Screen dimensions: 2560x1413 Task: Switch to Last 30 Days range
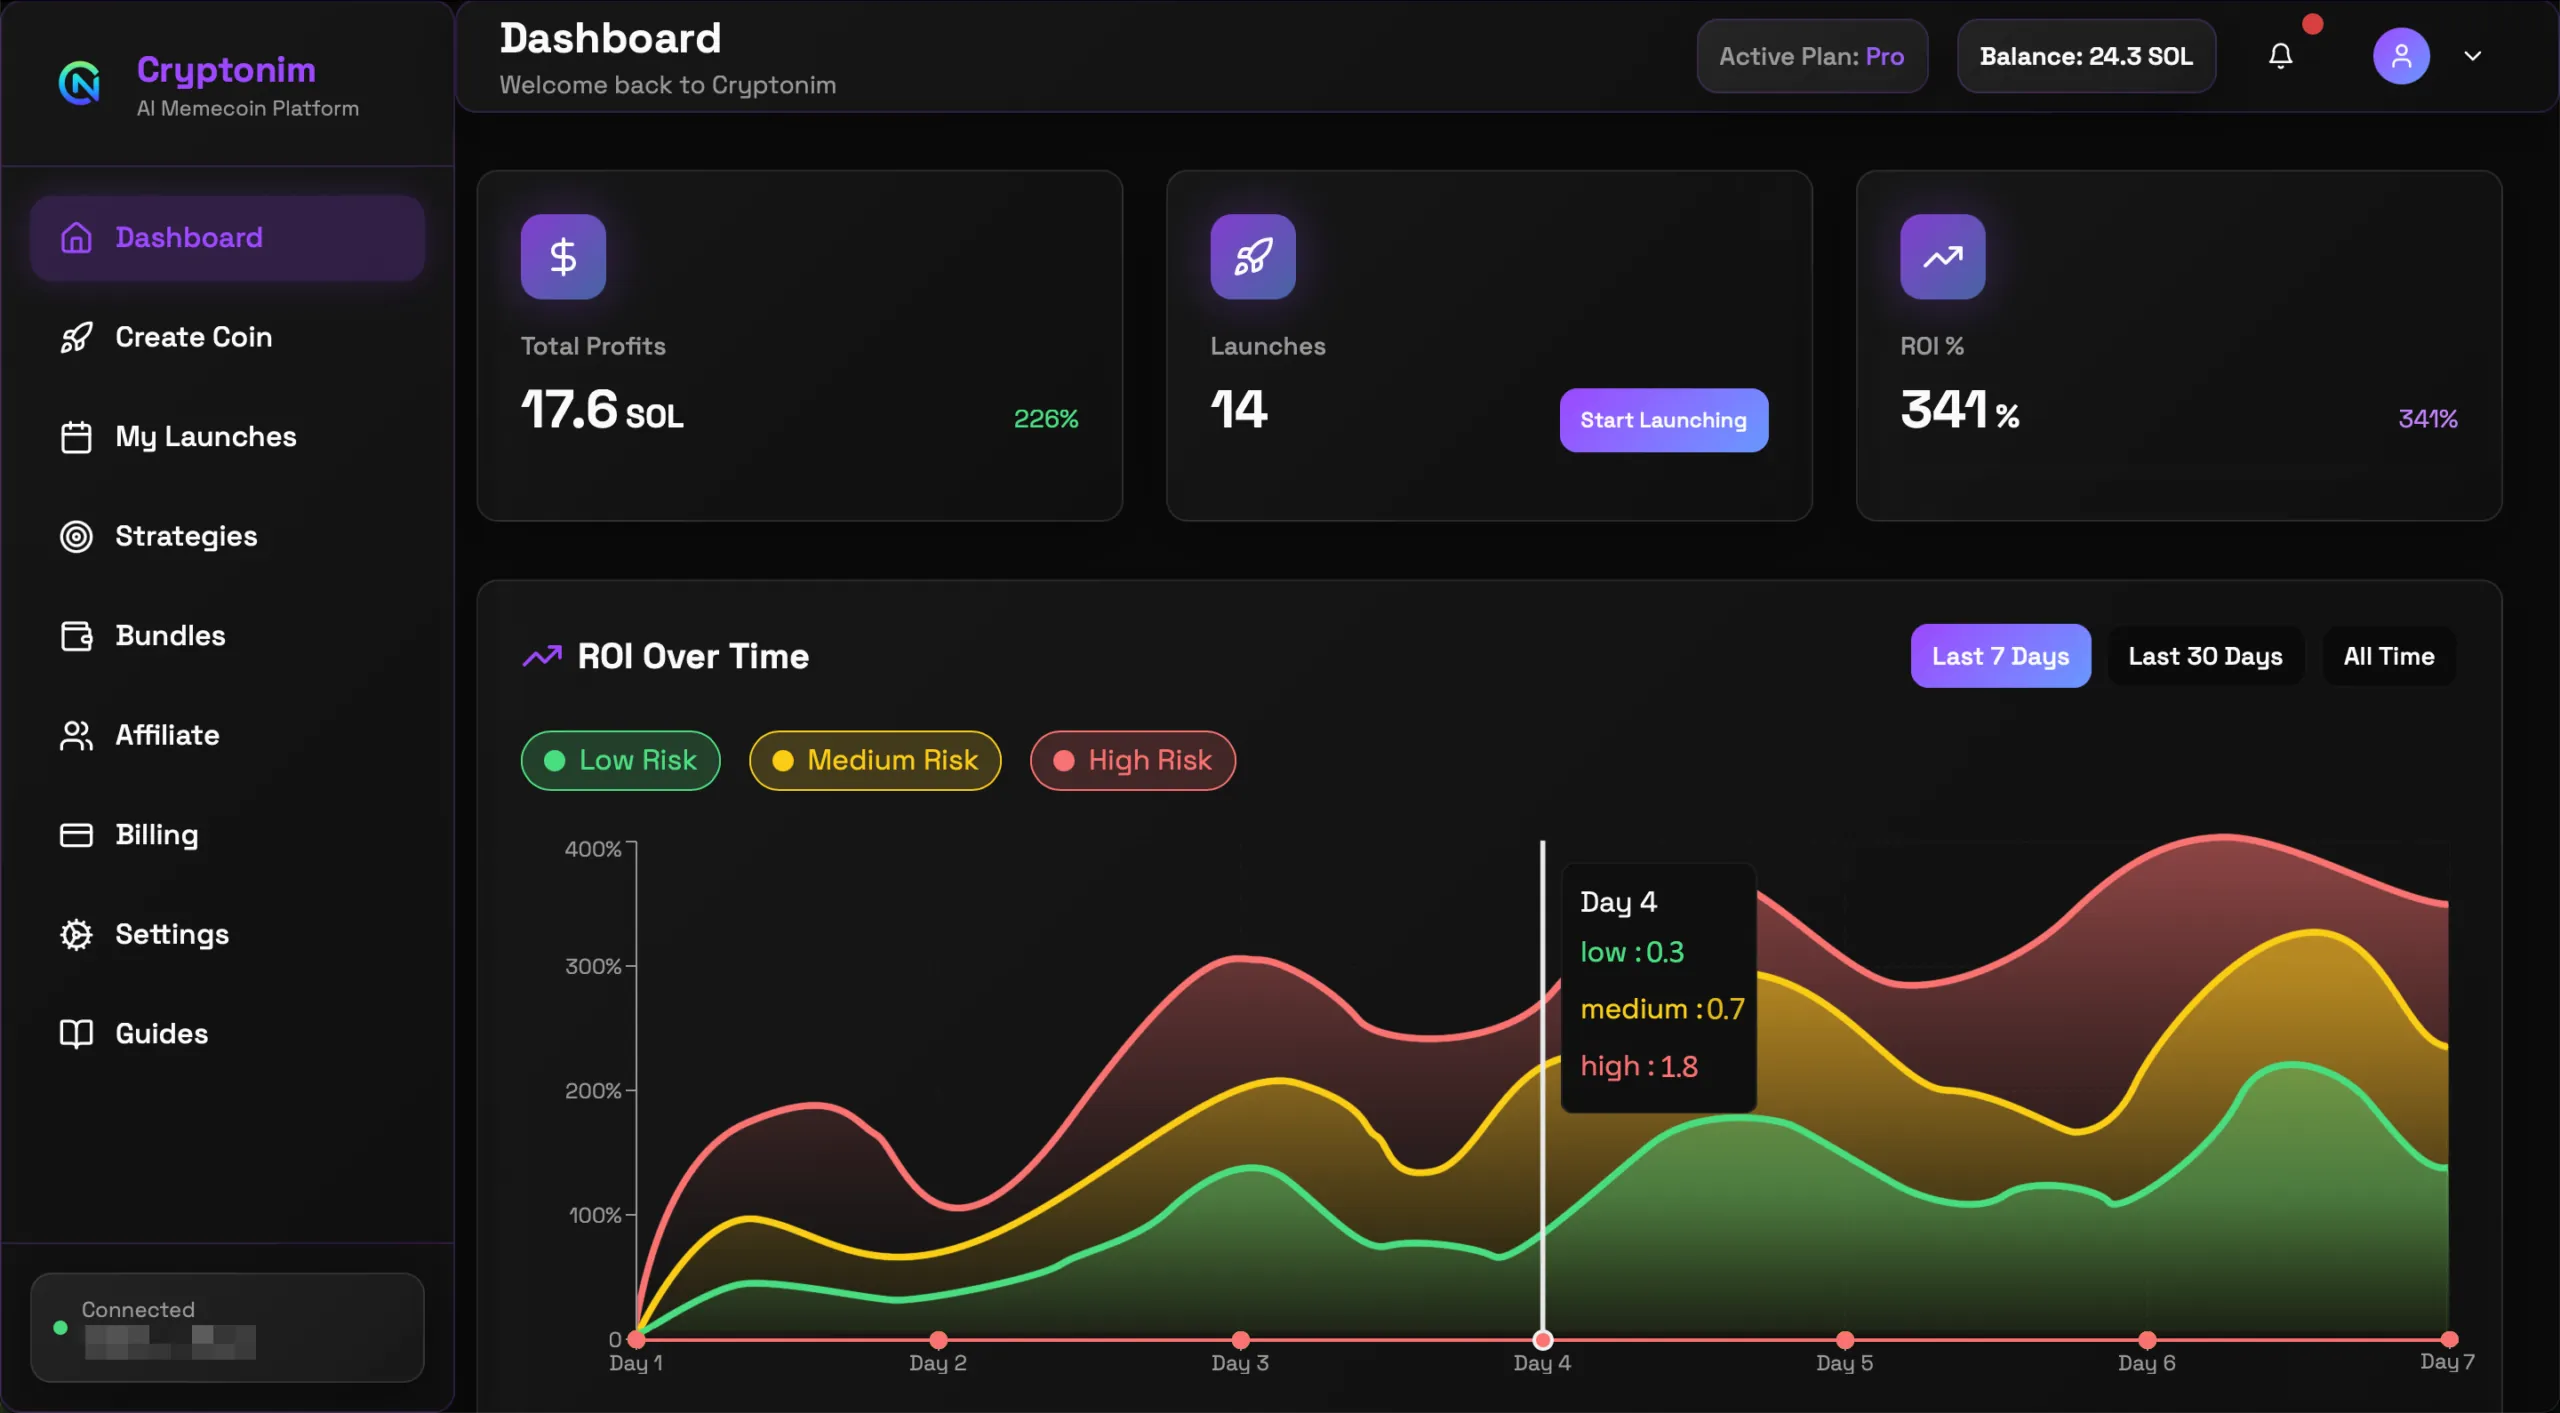[x=2205, y=656]
